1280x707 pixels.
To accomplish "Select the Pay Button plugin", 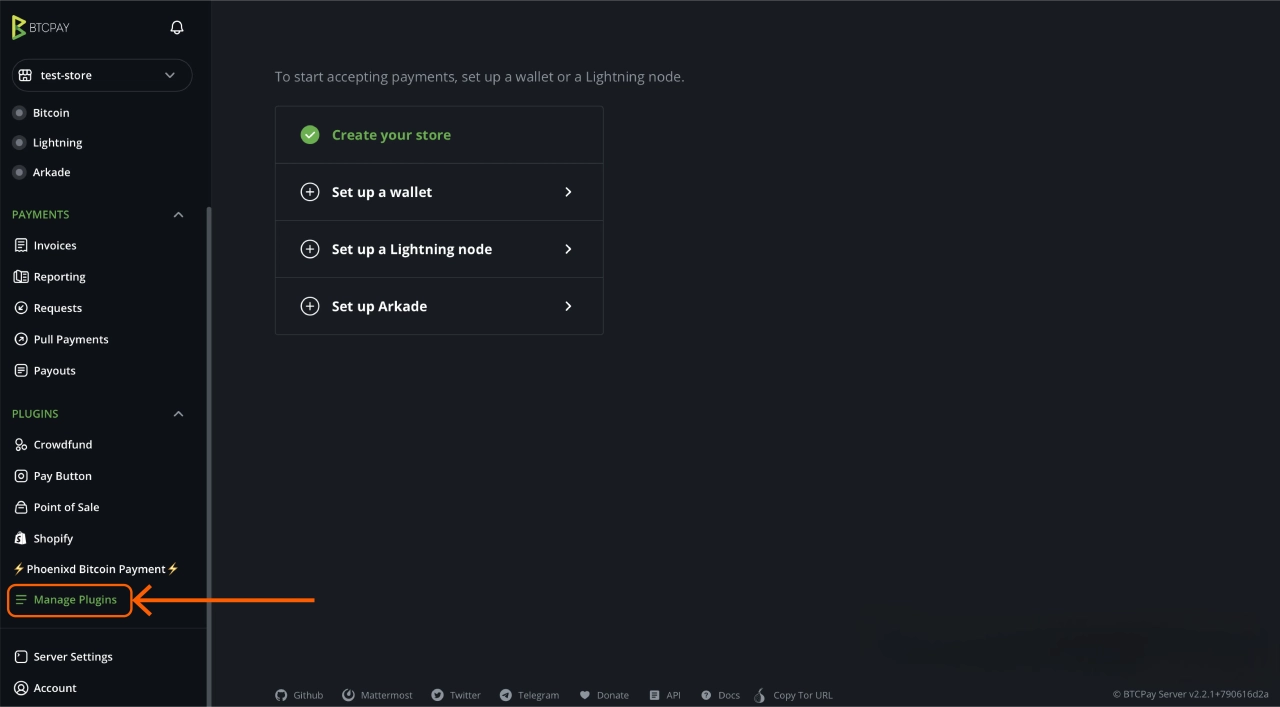I will (60, 475).
